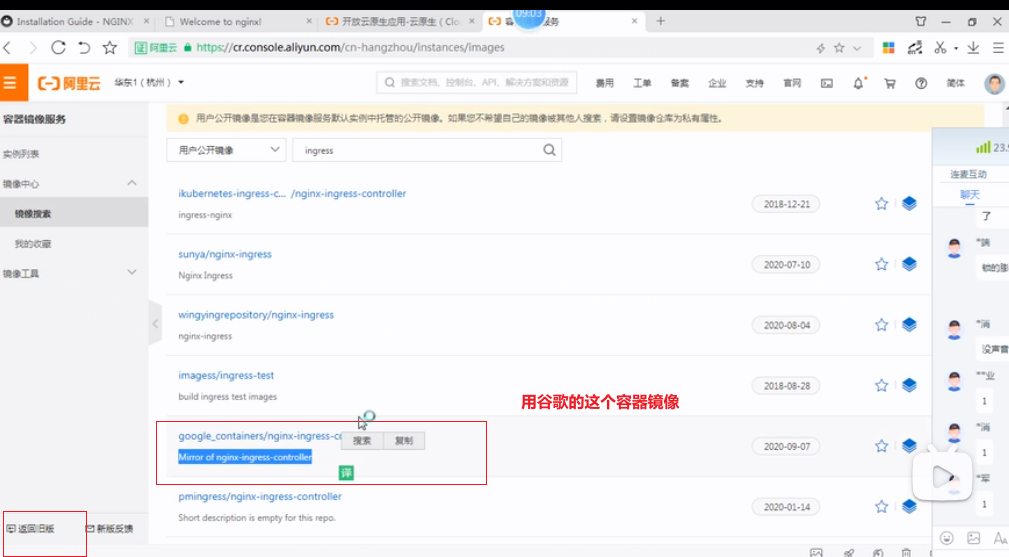Open the 华东1(杭州) region dropdown
Image resolution: width=1009 pixels, height=557 pixels.
[x=149, y=82]
